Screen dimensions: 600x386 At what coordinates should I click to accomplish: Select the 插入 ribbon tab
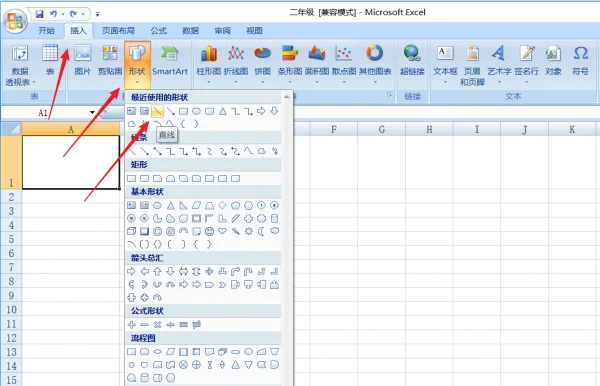tap(78, 31)
